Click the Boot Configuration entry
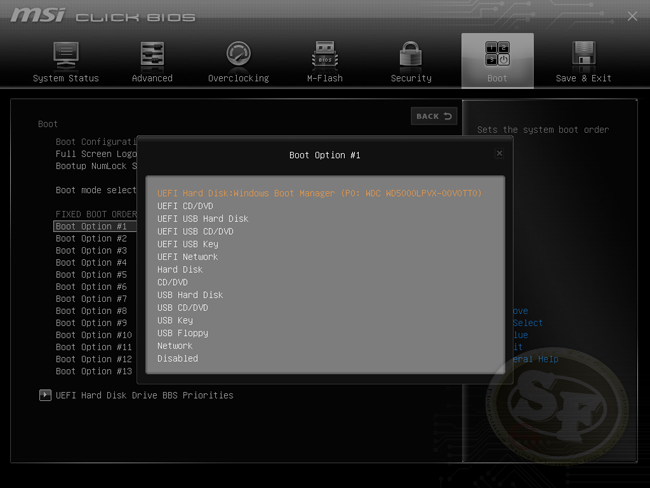 96,142
